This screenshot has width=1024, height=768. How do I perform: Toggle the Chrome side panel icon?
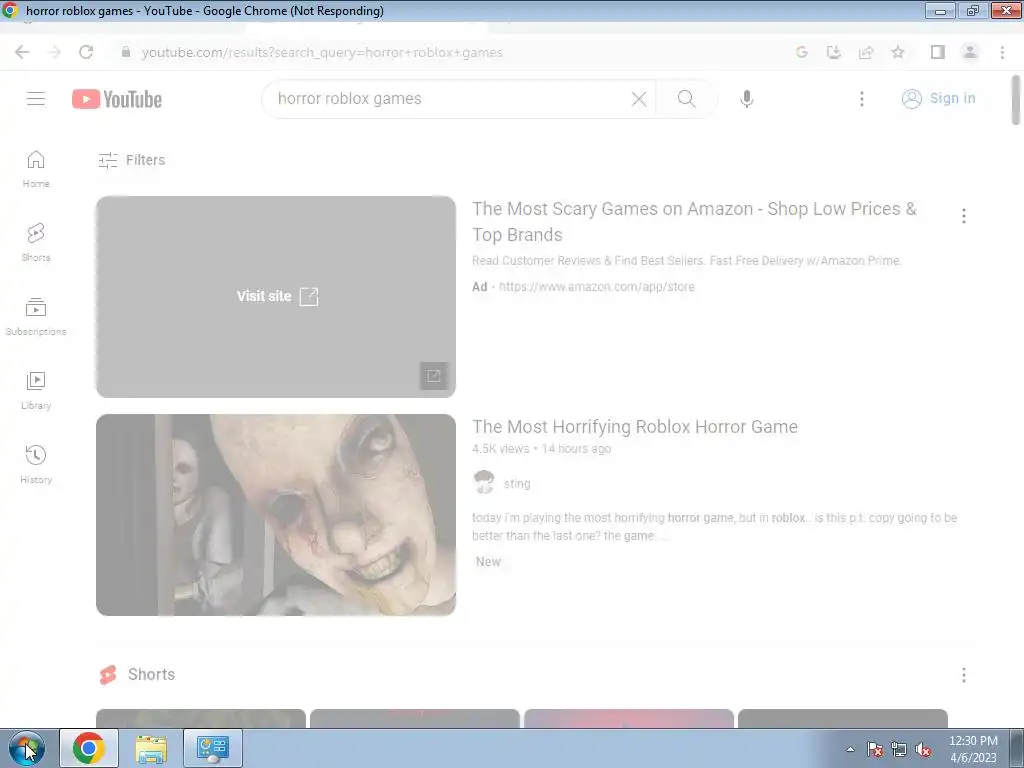click(x=938, y=52)
